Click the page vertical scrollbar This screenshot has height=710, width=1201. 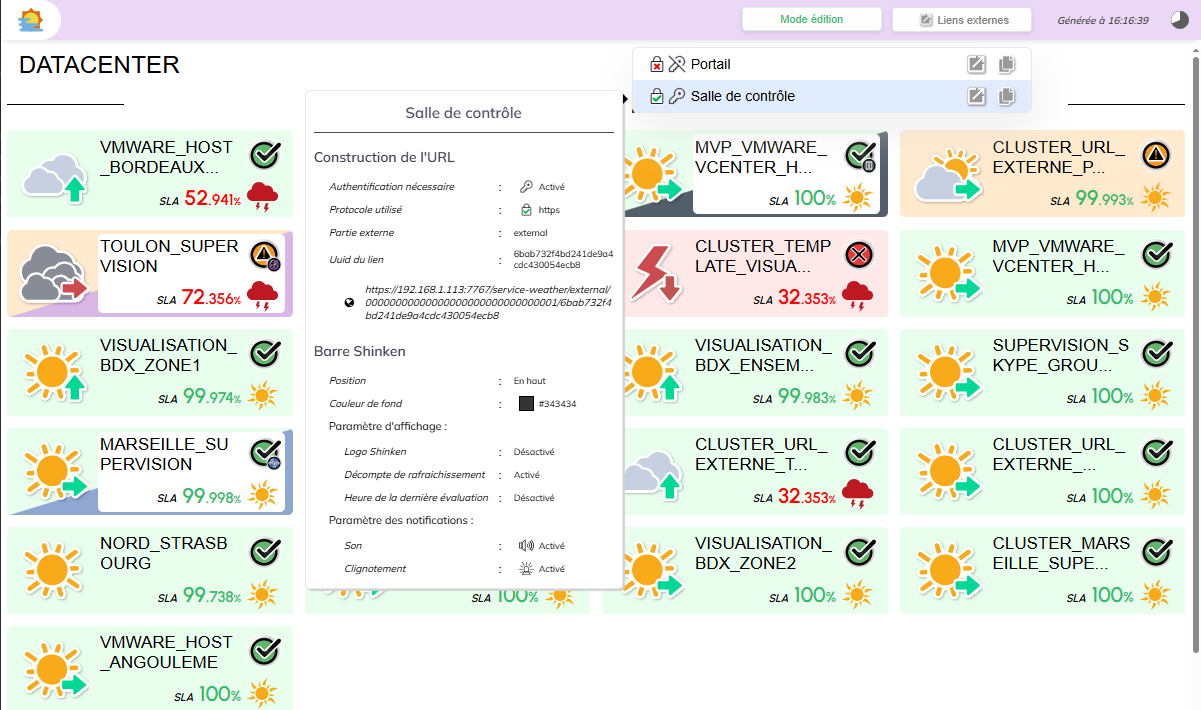pos(1195,350)
